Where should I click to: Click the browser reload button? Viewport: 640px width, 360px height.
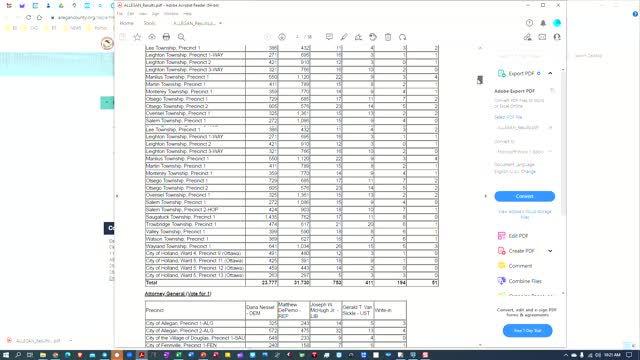(28, 18)
